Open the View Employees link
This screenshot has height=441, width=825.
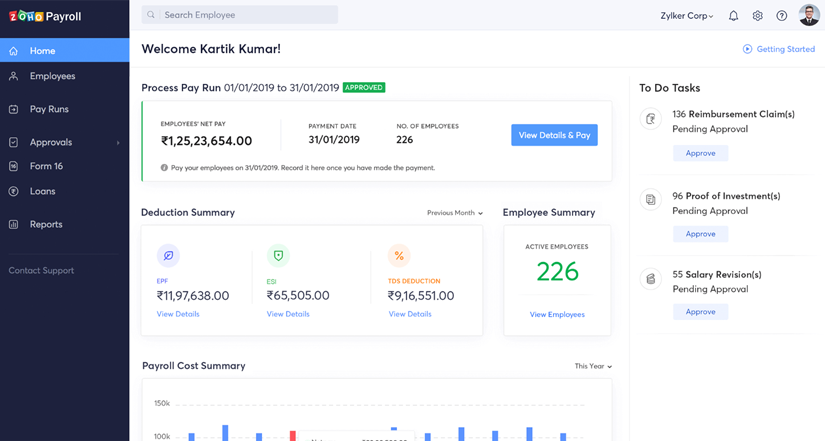tap(557, 314)
